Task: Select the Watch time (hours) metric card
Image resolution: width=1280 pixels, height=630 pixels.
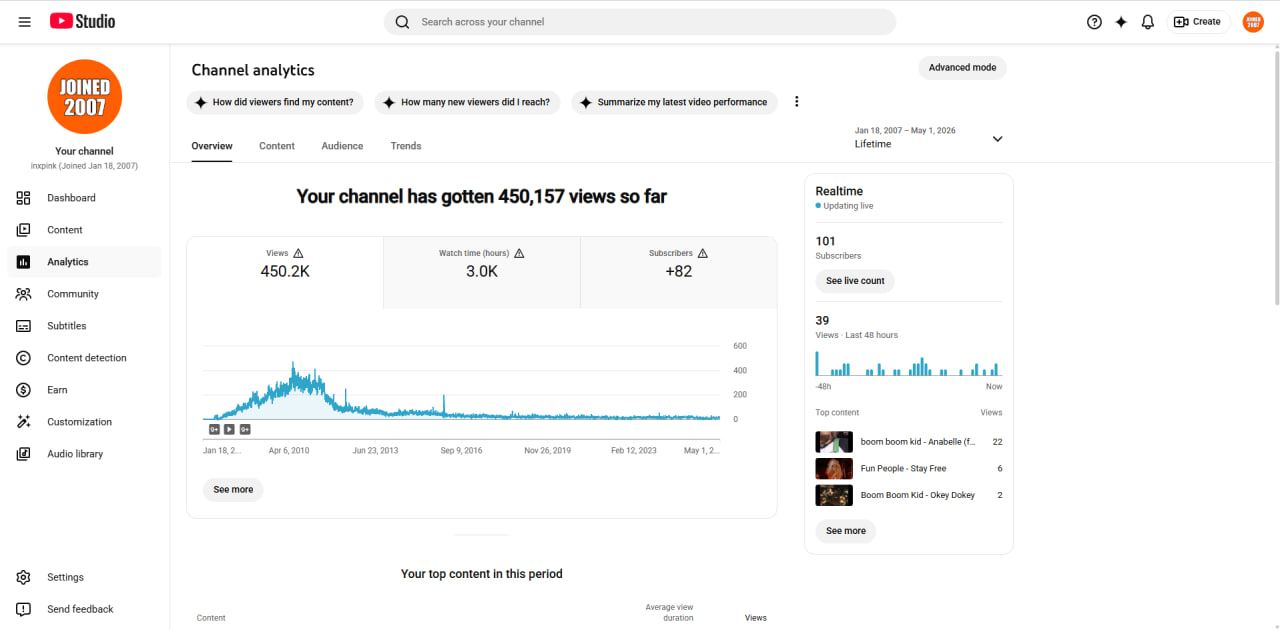Action: pos(482,272)
